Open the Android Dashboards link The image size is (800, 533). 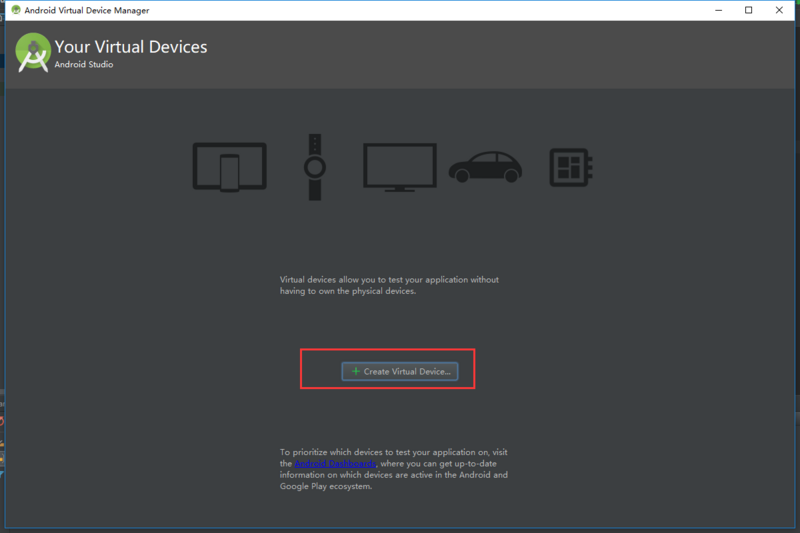[x=335, y=464]
